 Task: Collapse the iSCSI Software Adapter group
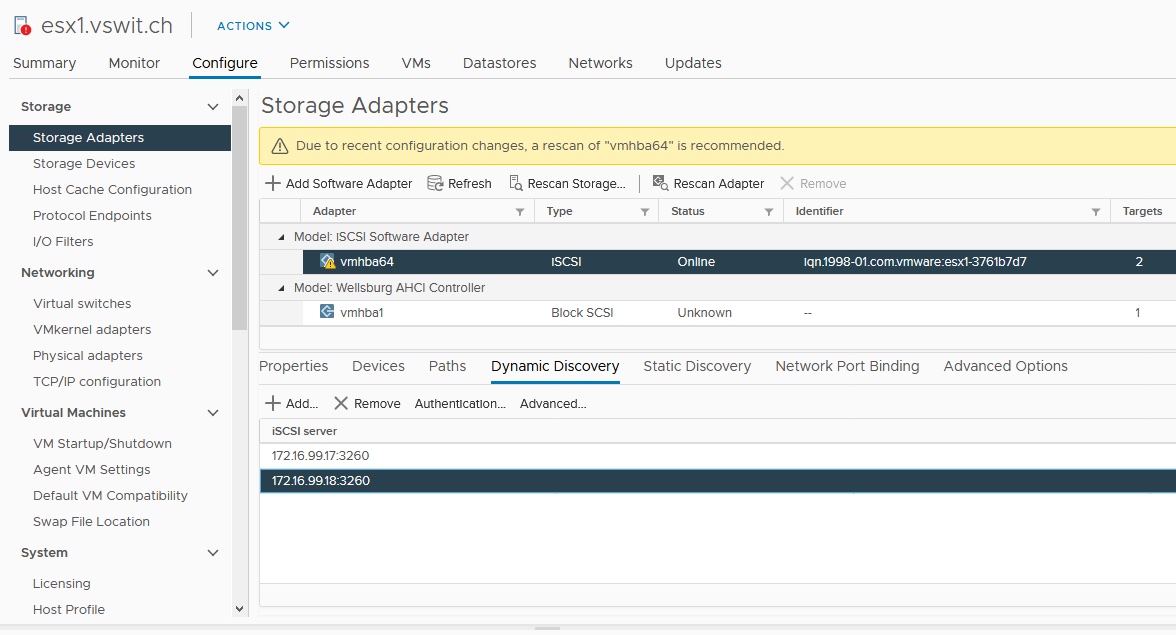[x=279, y=237]
